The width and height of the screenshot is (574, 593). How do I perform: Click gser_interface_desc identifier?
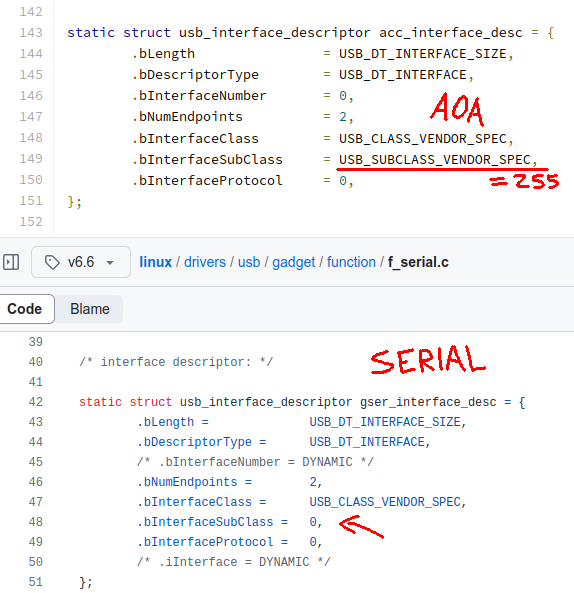428,402
